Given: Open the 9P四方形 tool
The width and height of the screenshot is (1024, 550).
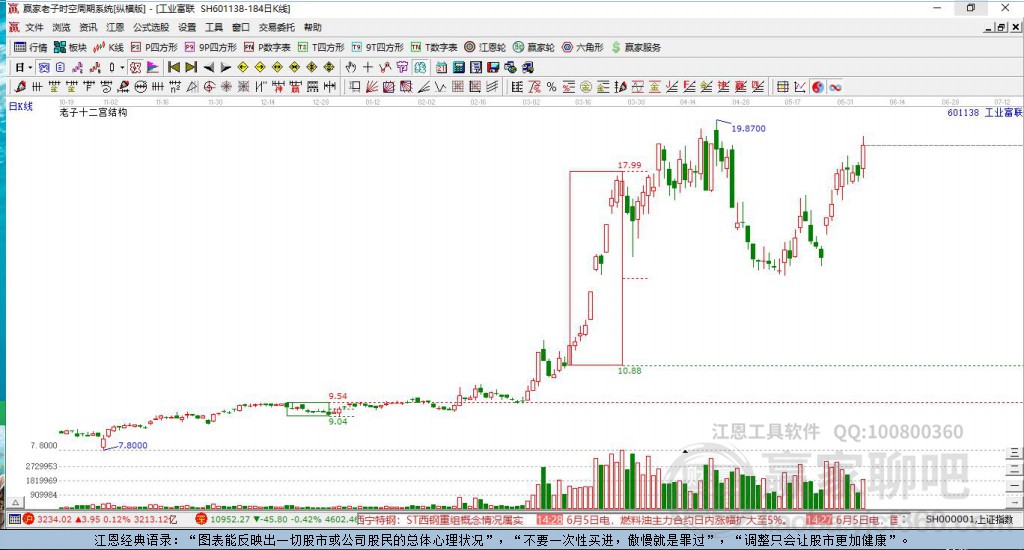Looking at the screenshot, I should [211, 47].
